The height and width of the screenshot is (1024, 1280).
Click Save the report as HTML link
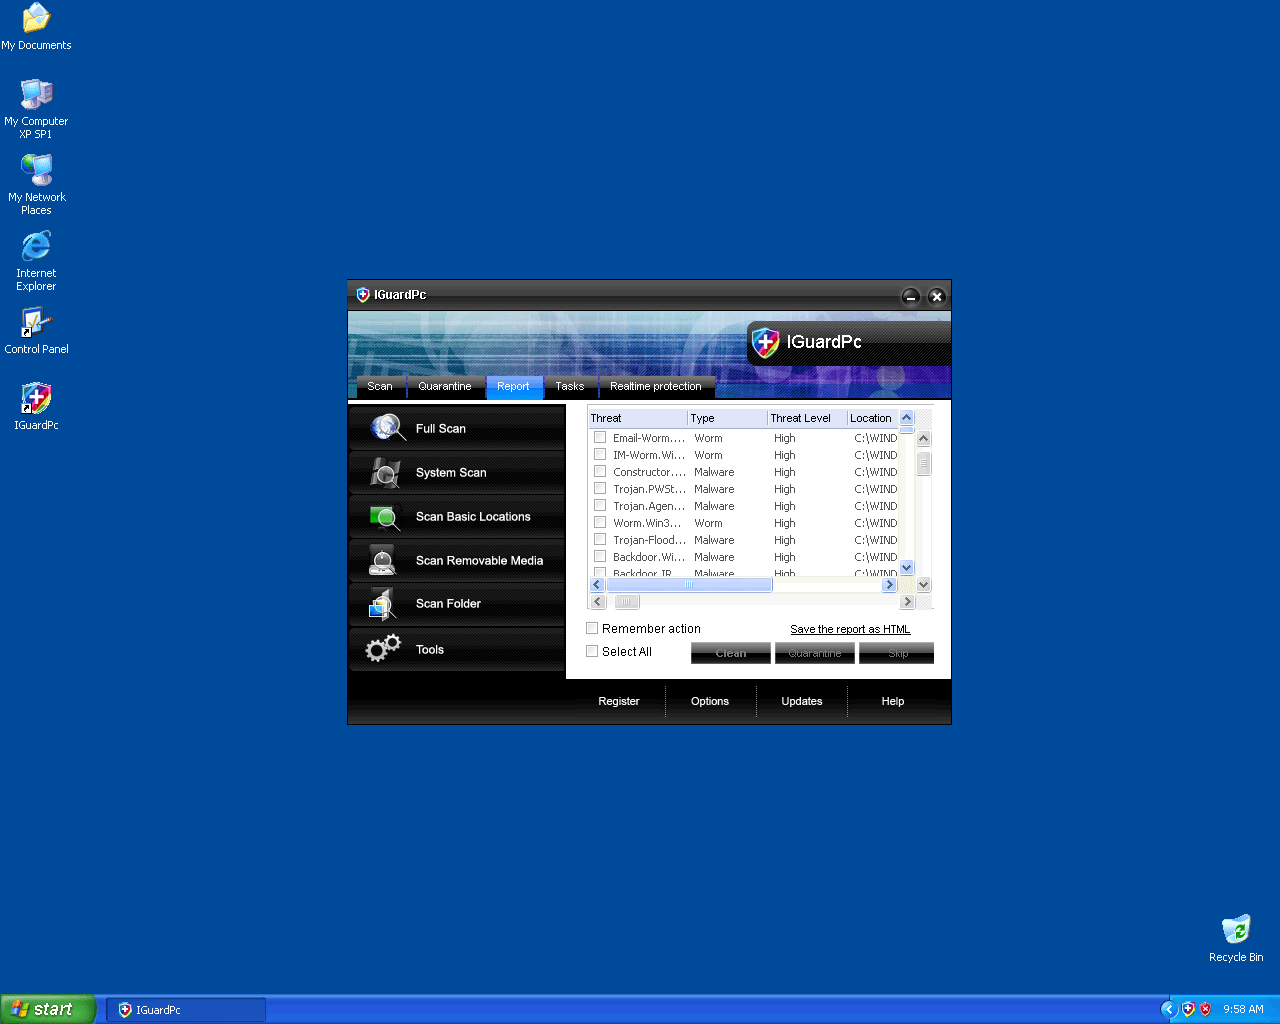pos(850,629)
